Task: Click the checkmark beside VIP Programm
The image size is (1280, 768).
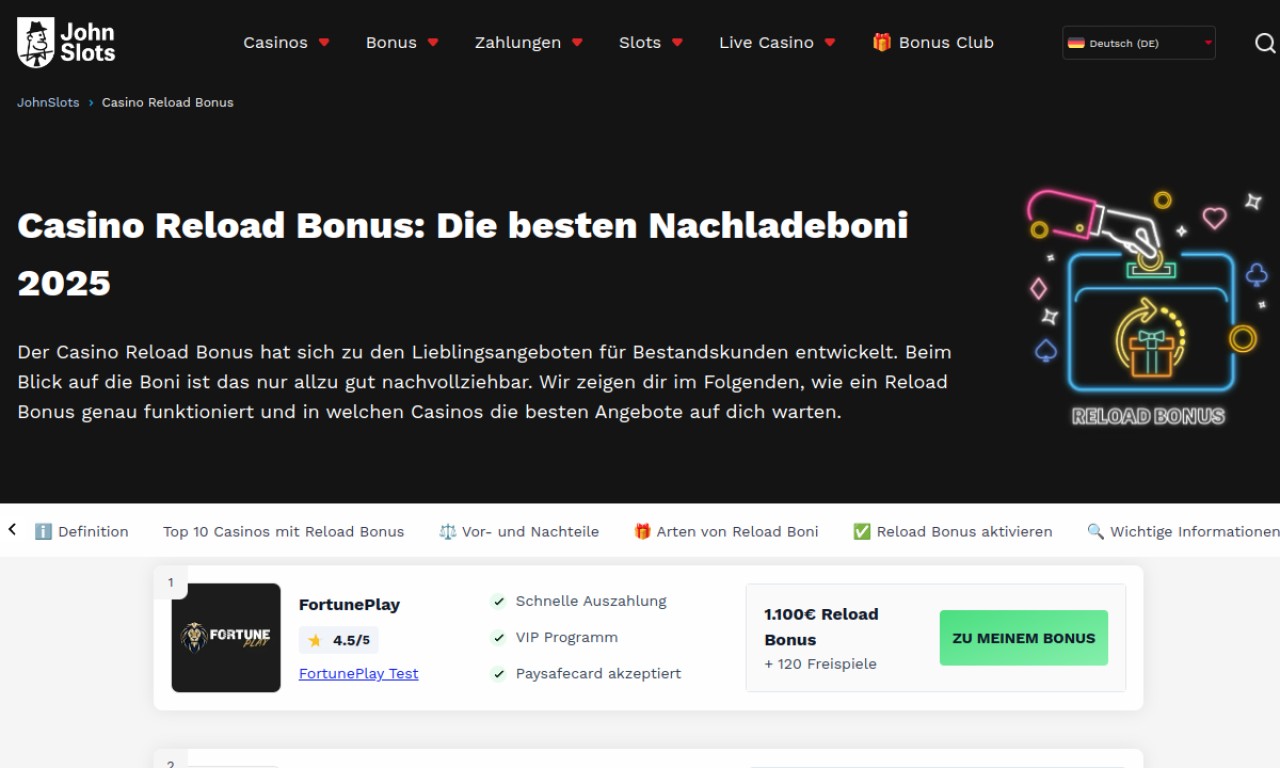Action: (498, 638)
